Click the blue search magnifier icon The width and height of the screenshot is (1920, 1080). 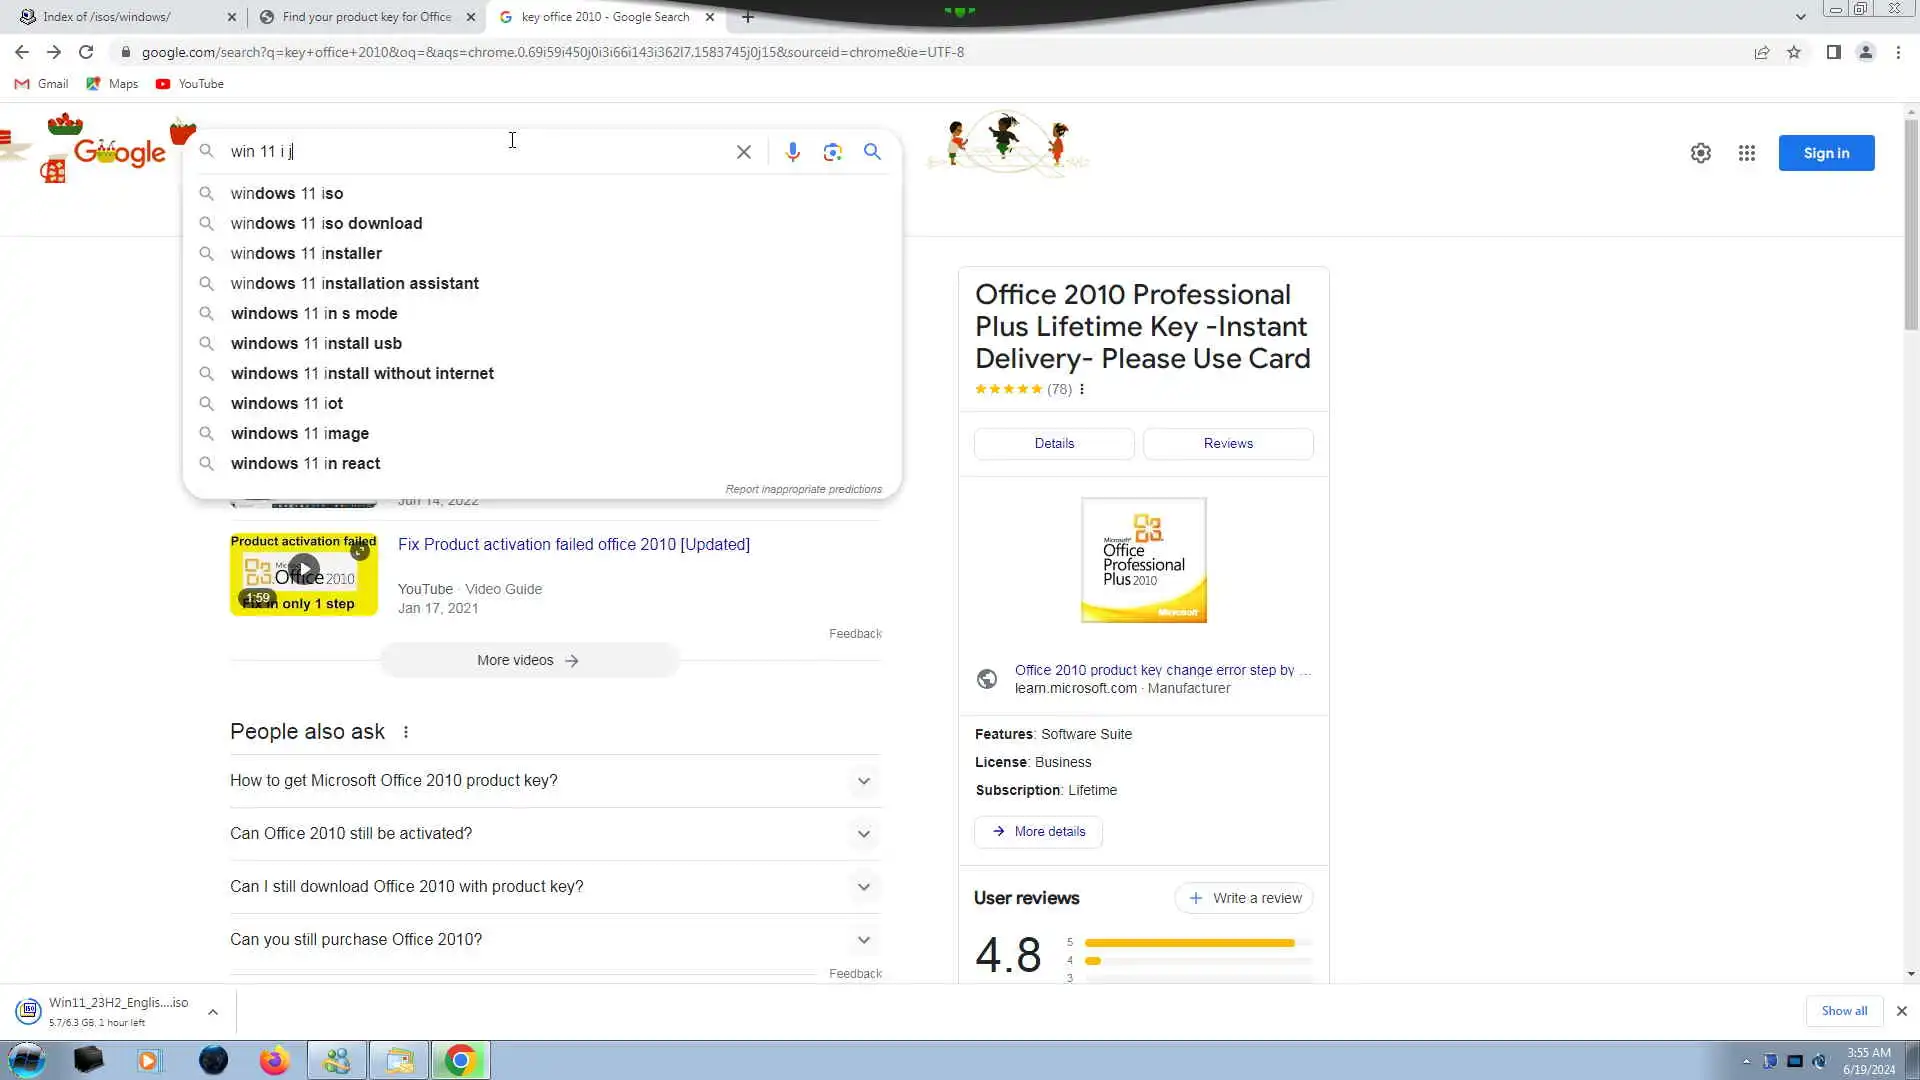[872, 152]
